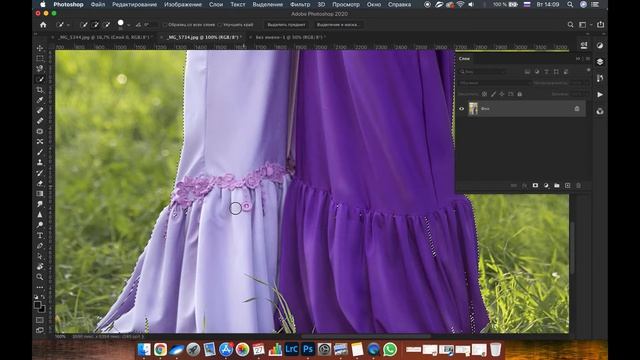Select the History Brush tool
Screen dimensions: 640x360
[40, 173]
